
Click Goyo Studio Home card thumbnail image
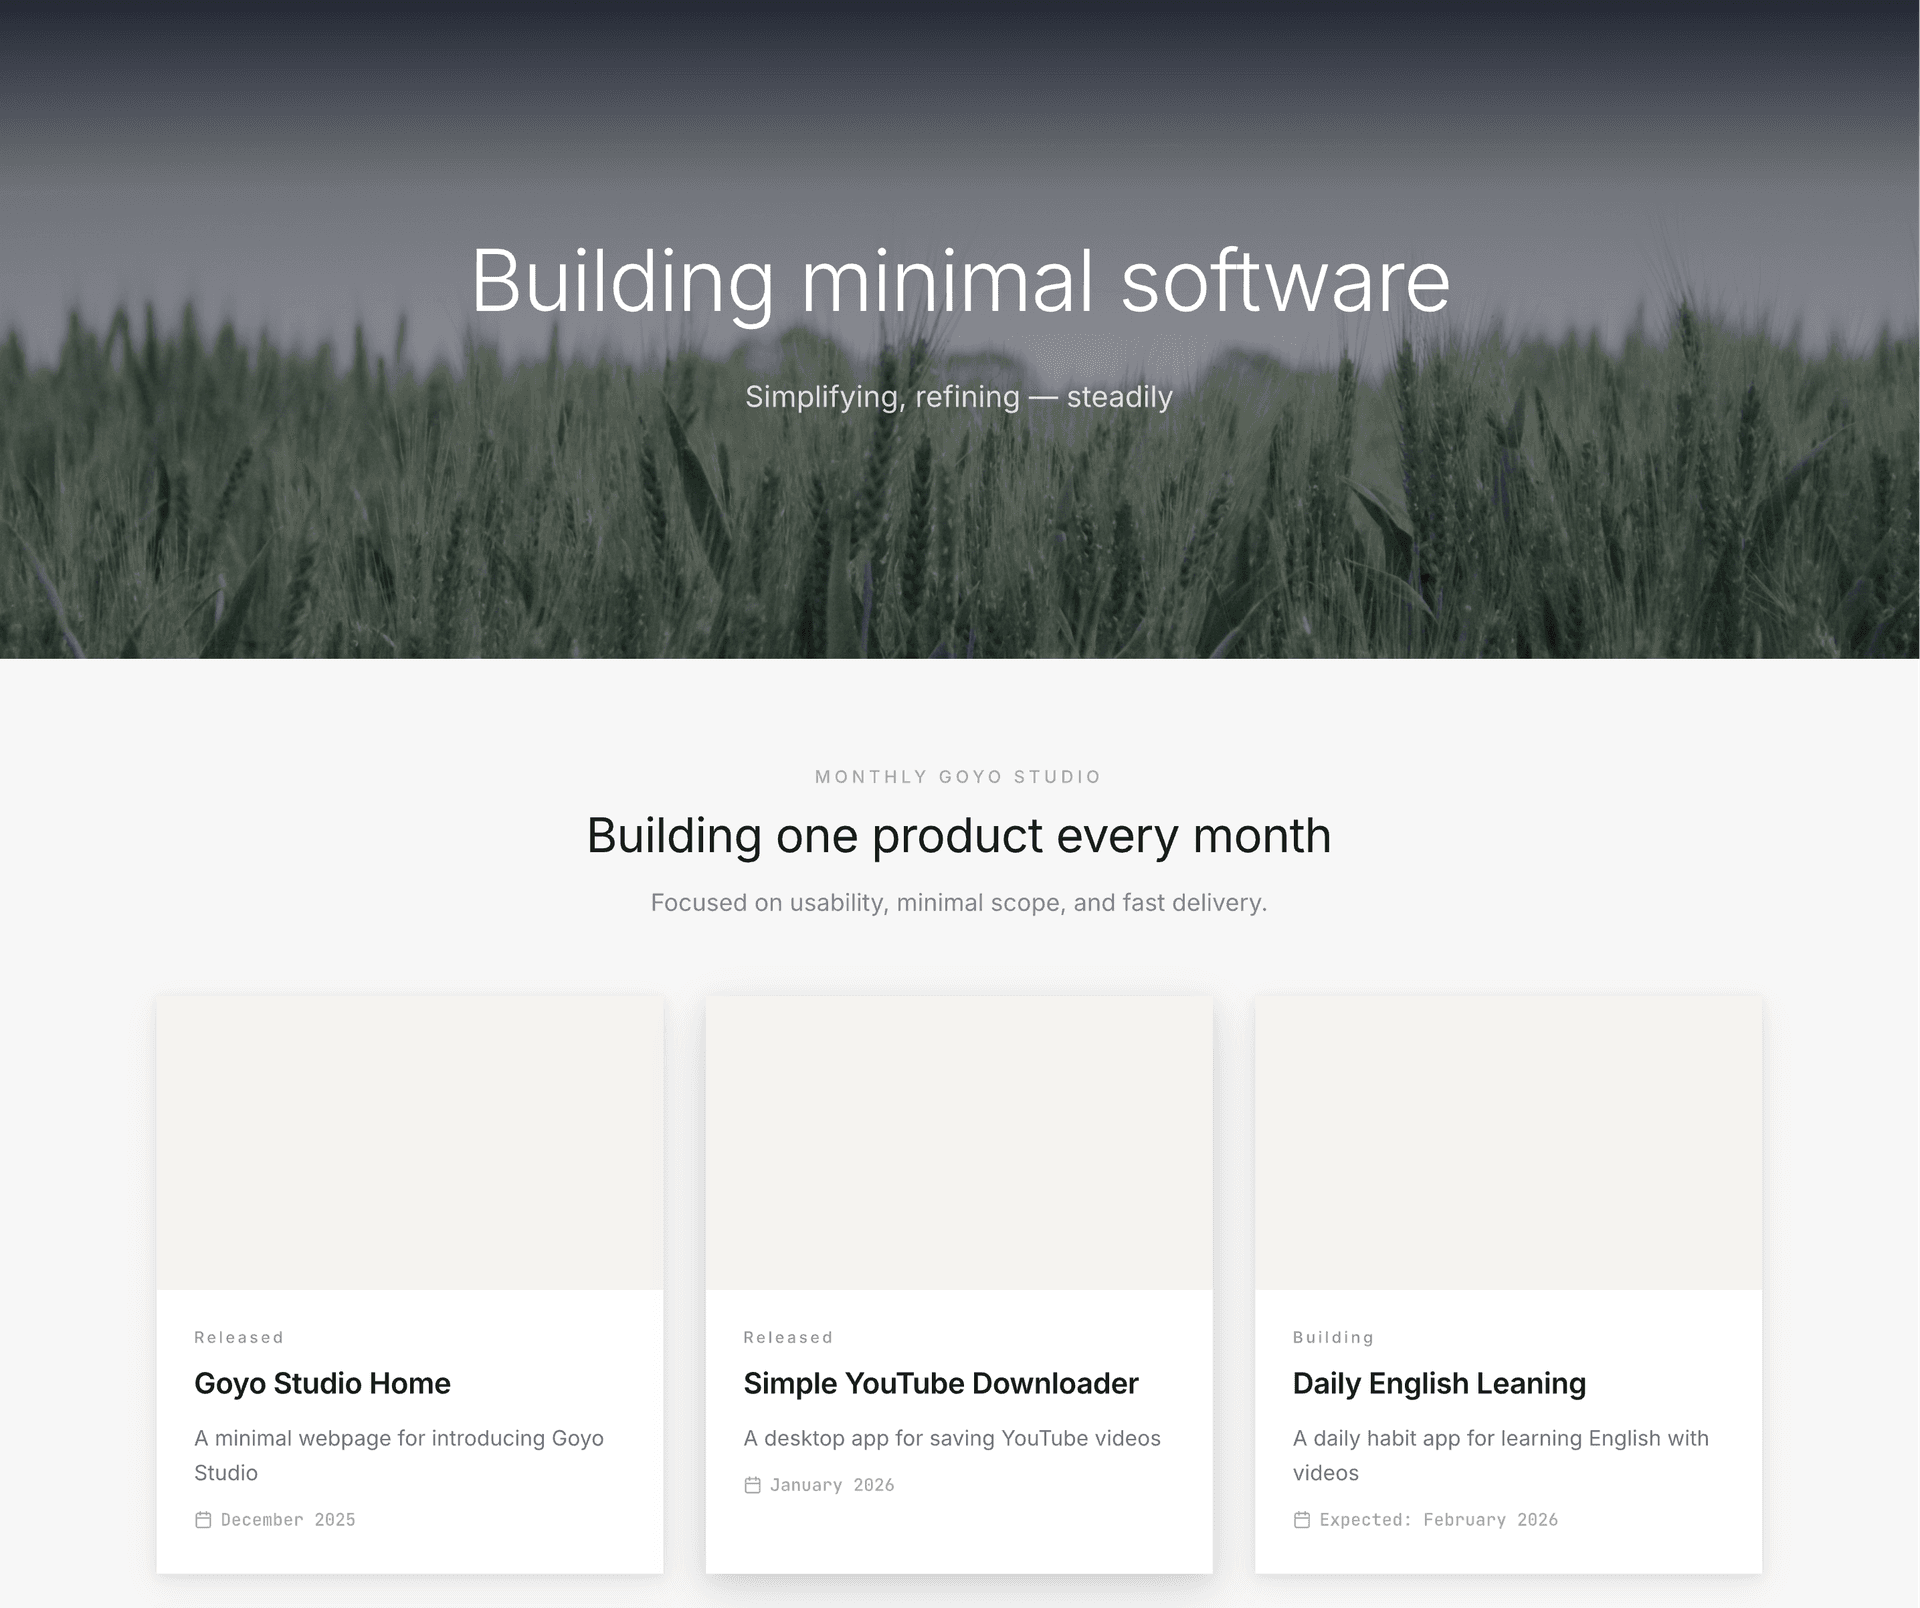(410, 1142)
